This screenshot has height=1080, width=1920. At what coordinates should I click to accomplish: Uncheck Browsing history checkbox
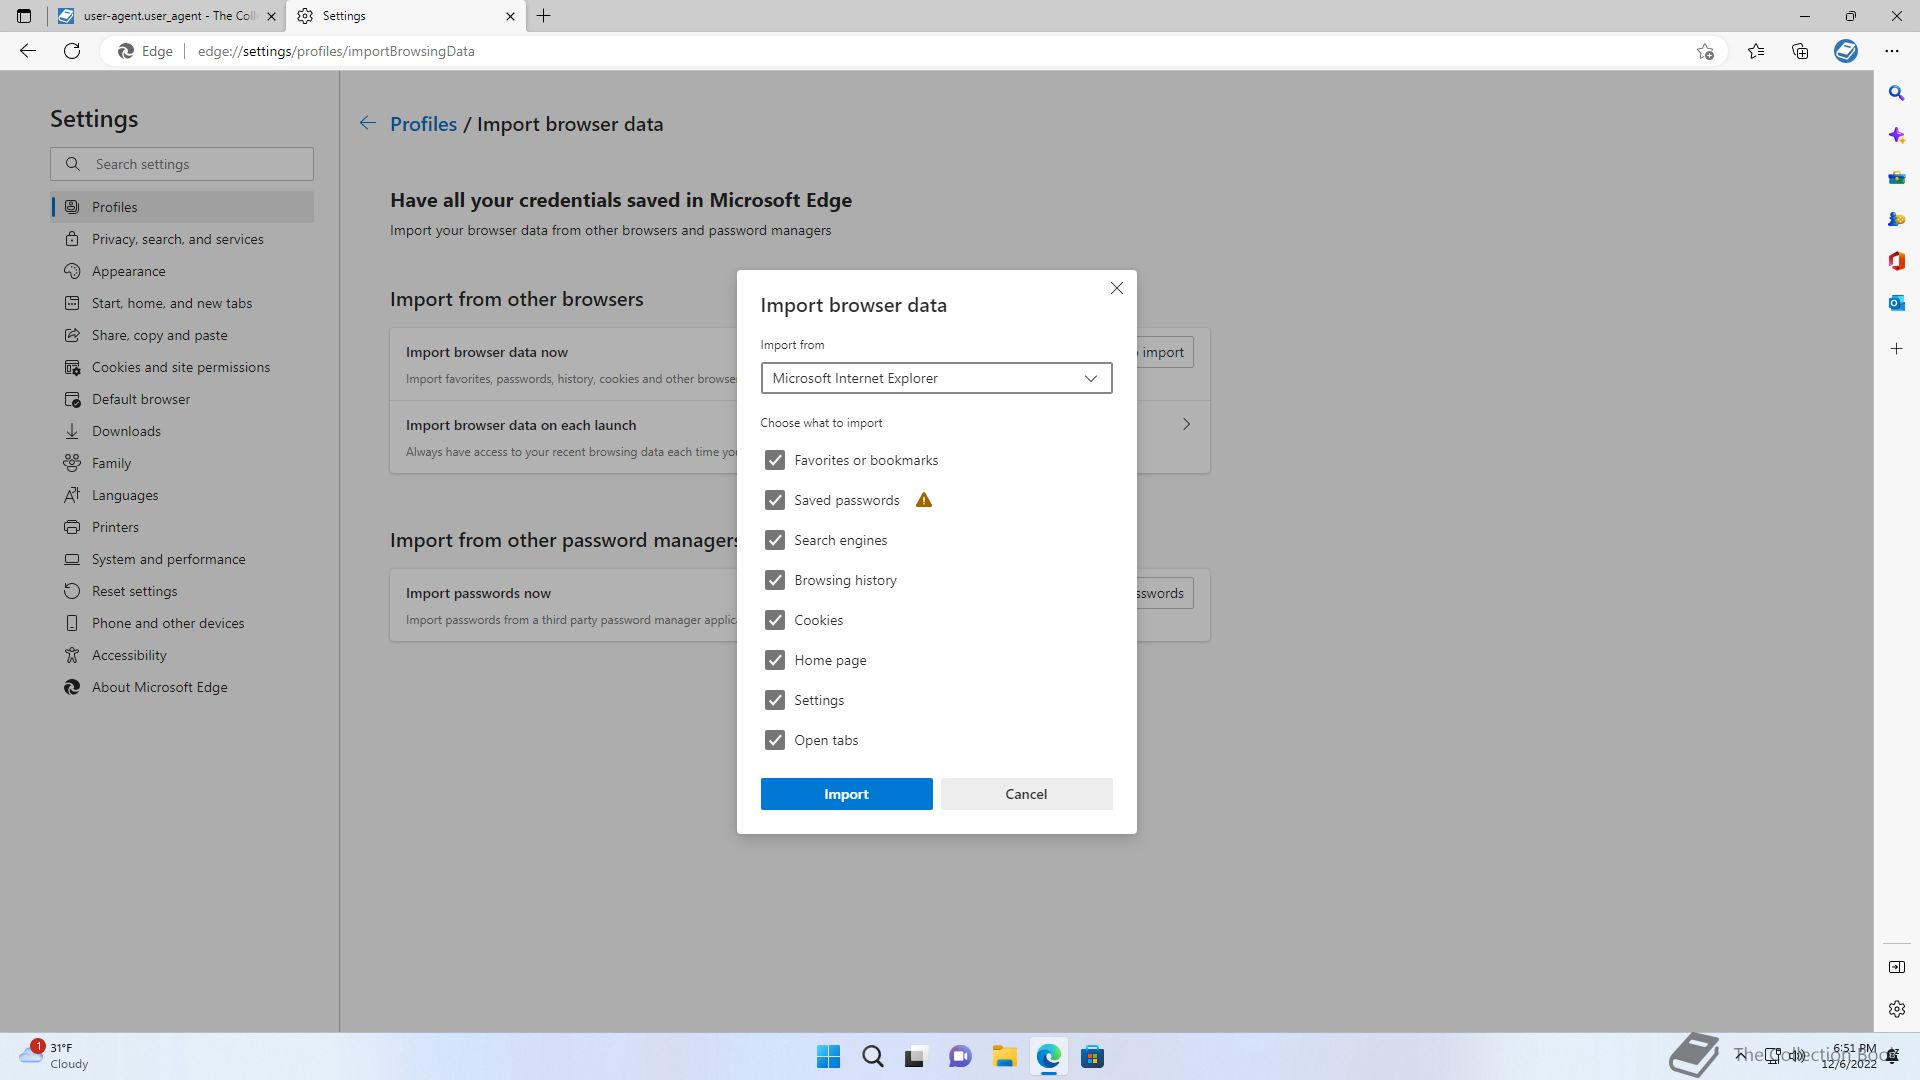click(x=775, y=580)
